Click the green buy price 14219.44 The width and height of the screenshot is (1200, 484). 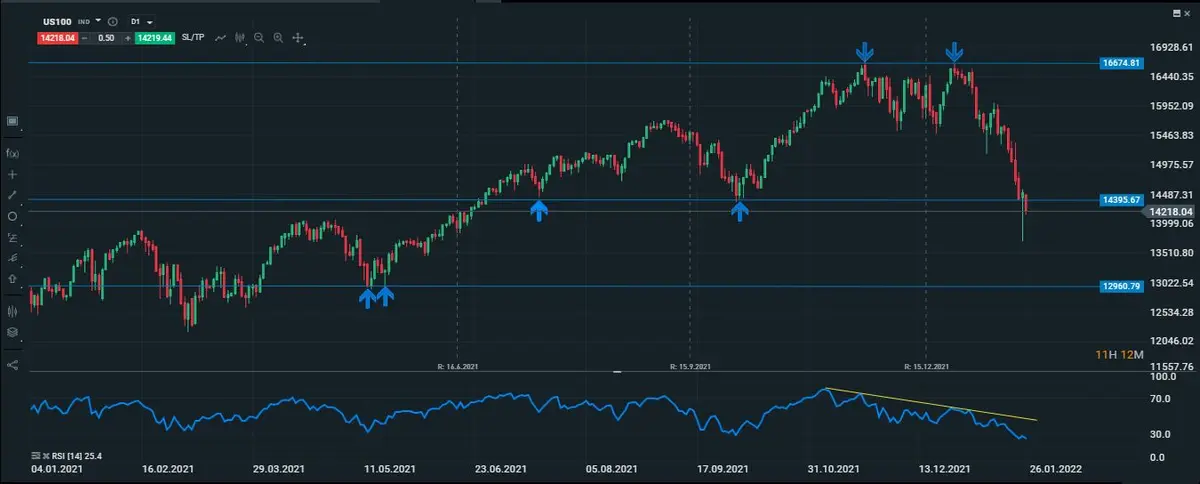pyautogui.click(x=154, y=38)
